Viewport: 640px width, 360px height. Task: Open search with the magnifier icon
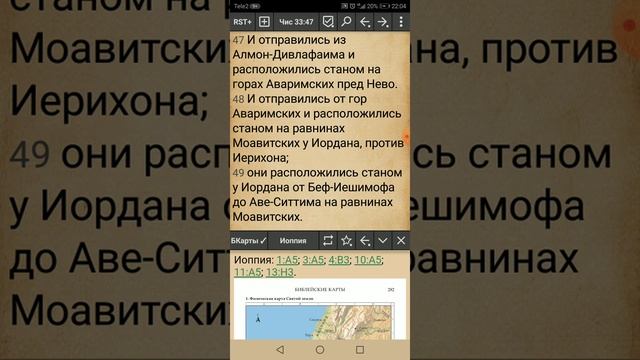pyautogui.click(x=346, y=21)
